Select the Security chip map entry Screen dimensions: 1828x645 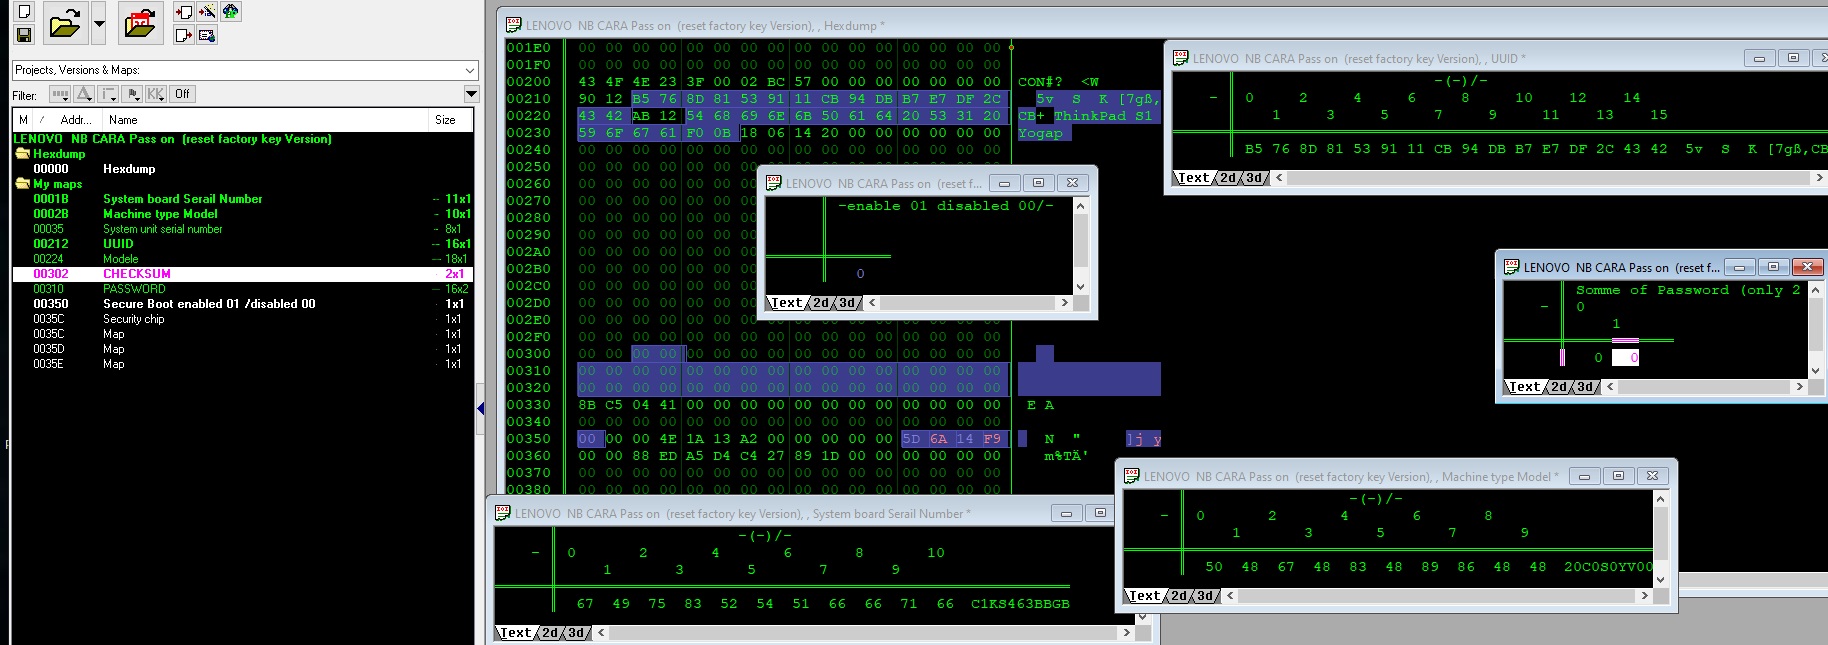click(x=243, y=319)
